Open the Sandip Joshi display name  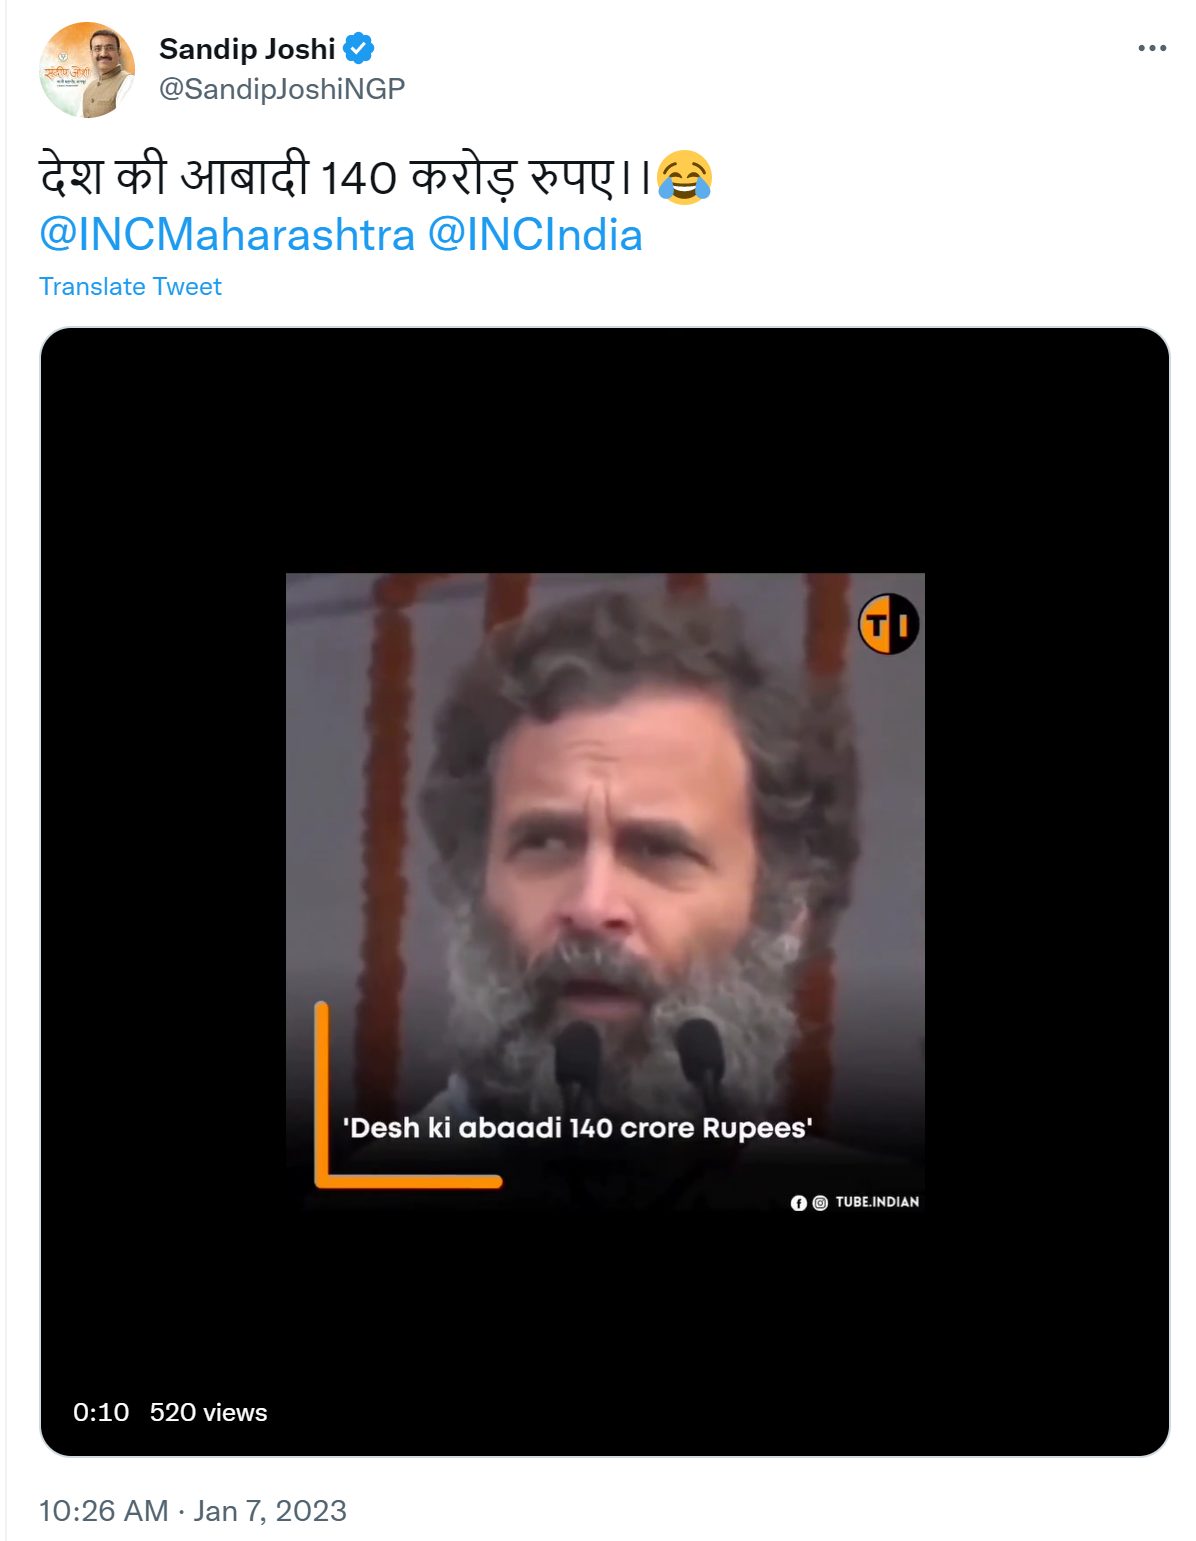247,49
